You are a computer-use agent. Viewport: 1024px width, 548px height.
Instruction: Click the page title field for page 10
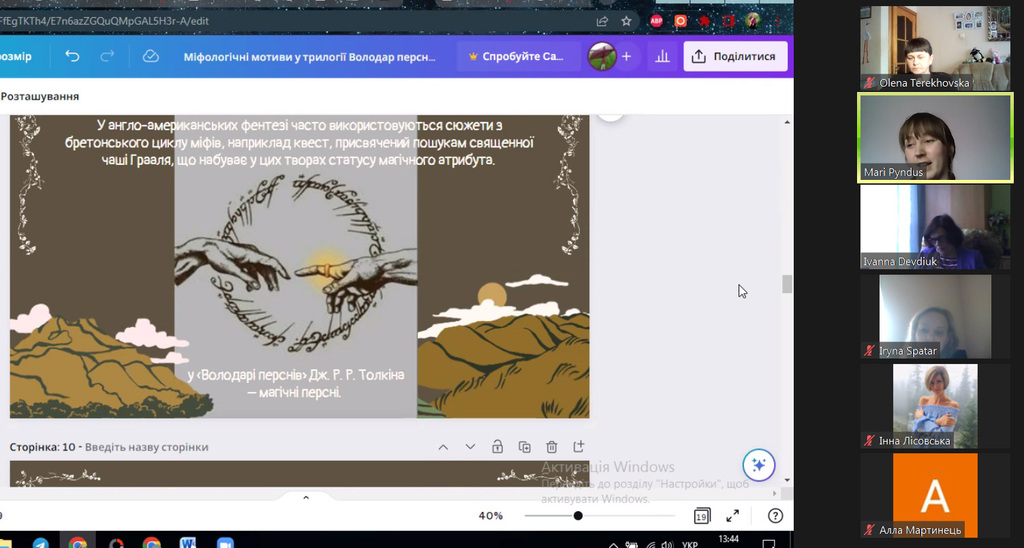coord(146,447)
